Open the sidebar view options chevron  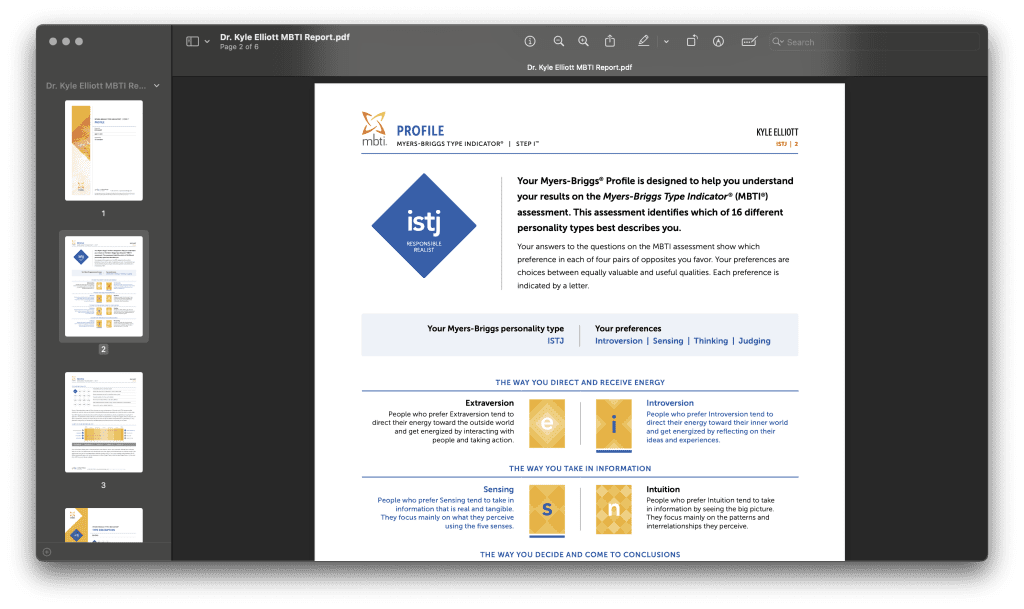pyautogui.click(x=207, y=42)
